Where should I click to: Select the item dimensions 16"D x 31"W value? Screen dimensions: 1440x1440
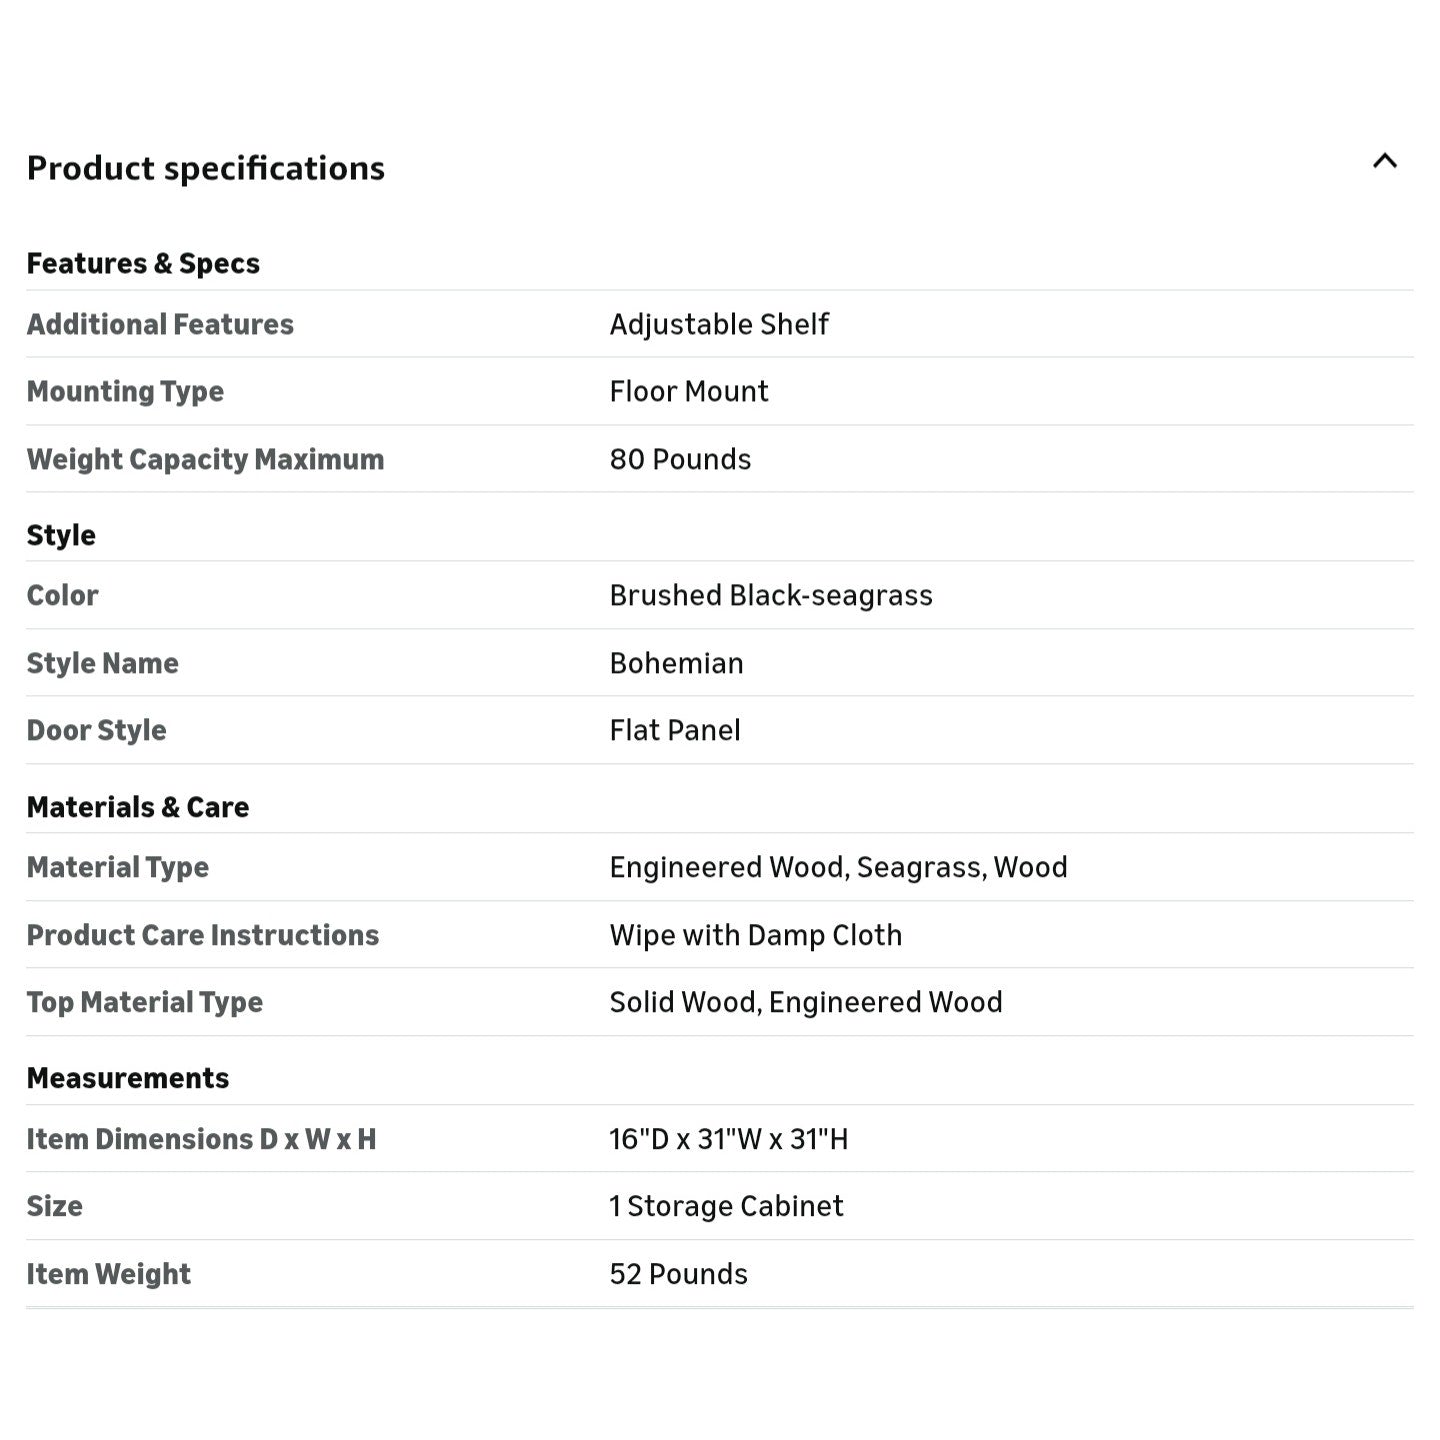729,1139
